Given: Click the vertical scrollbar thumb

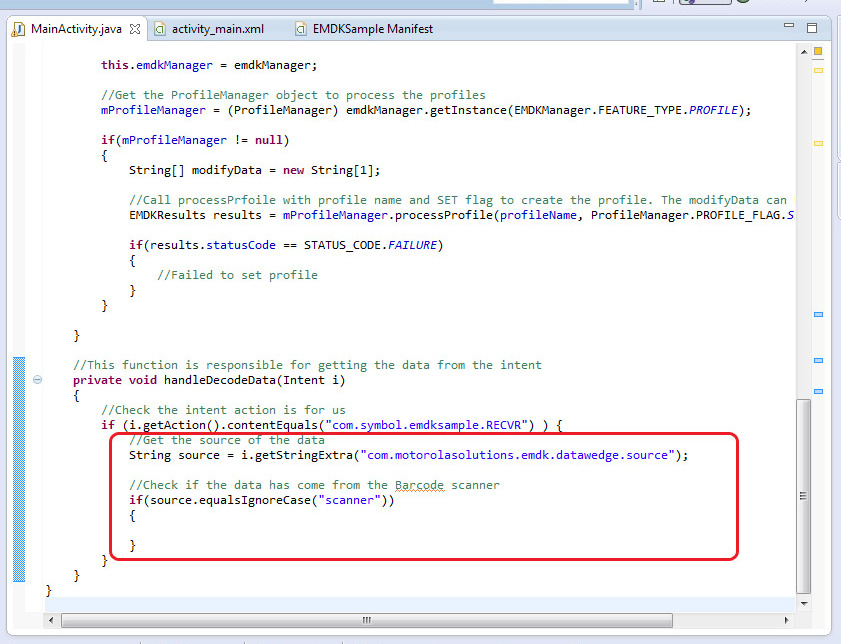Looking at the screenshot, I should [x=802, y=495].
